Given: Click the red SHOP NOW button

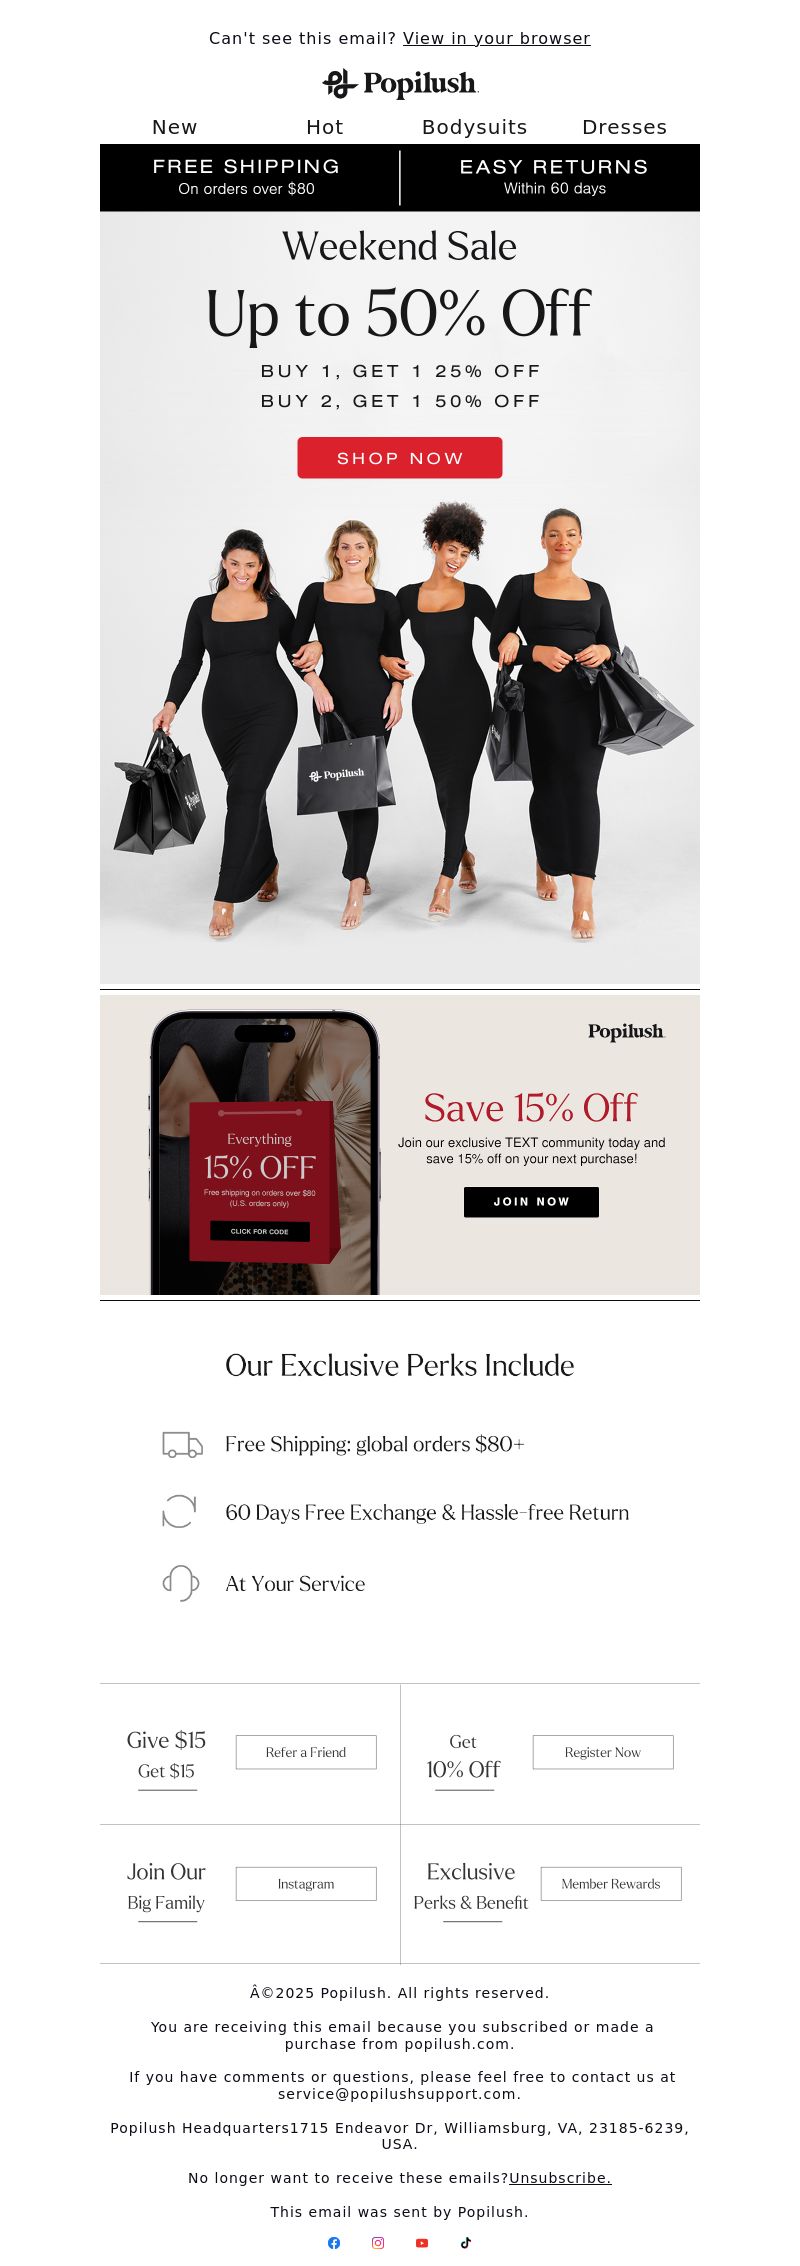Looking at the screenshot, I should tap(400, 458).
